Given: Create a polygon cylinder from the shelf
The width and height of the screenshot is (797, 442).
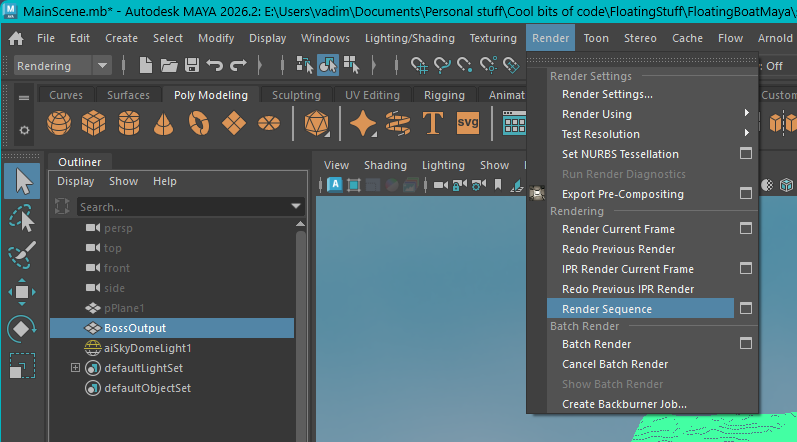Looking at the screenshot, I should pos(129,123).
